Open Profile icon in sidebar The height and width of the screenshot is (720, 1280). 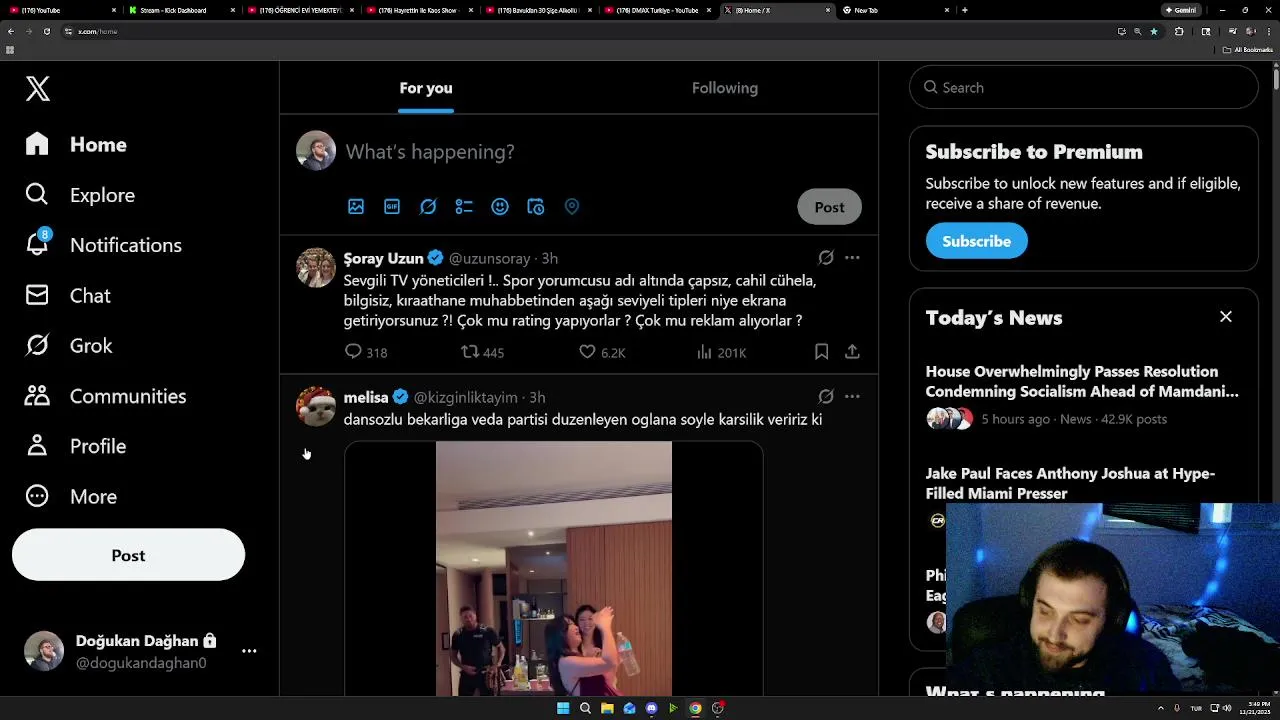pos(37,445)
